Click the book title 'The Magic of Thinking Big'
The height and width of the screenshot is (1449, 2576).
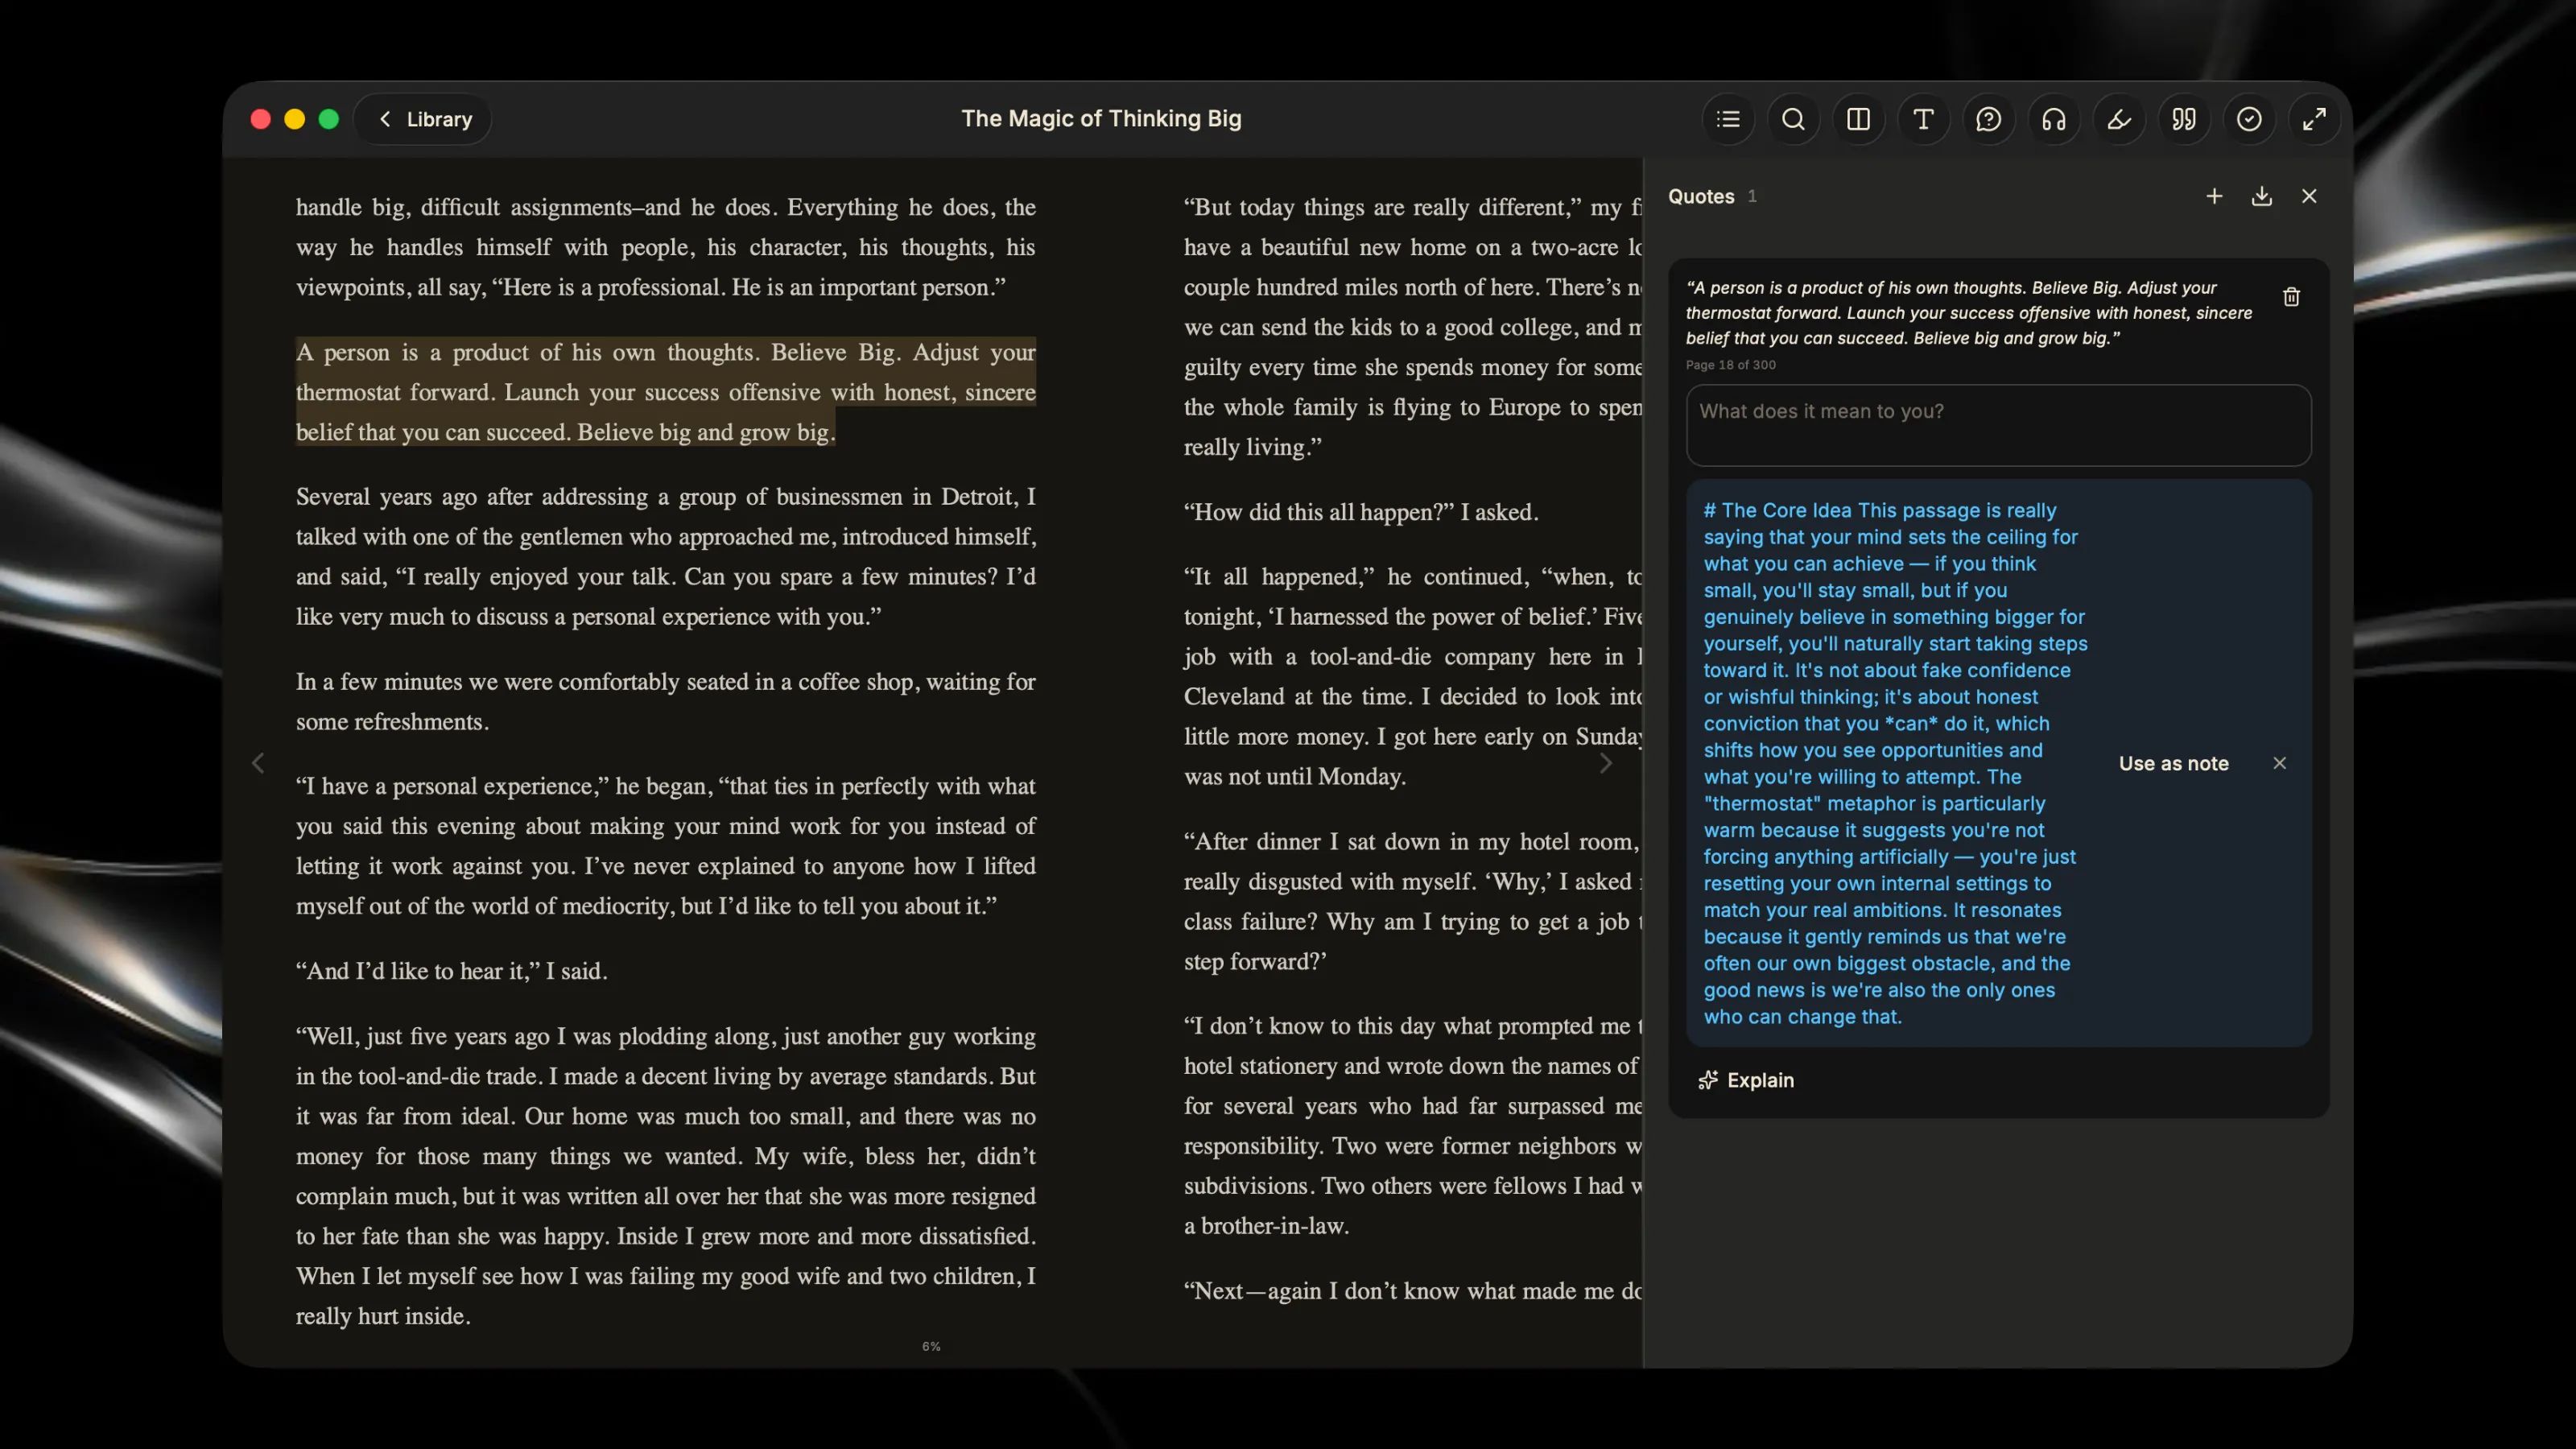tap(1101, 118)
